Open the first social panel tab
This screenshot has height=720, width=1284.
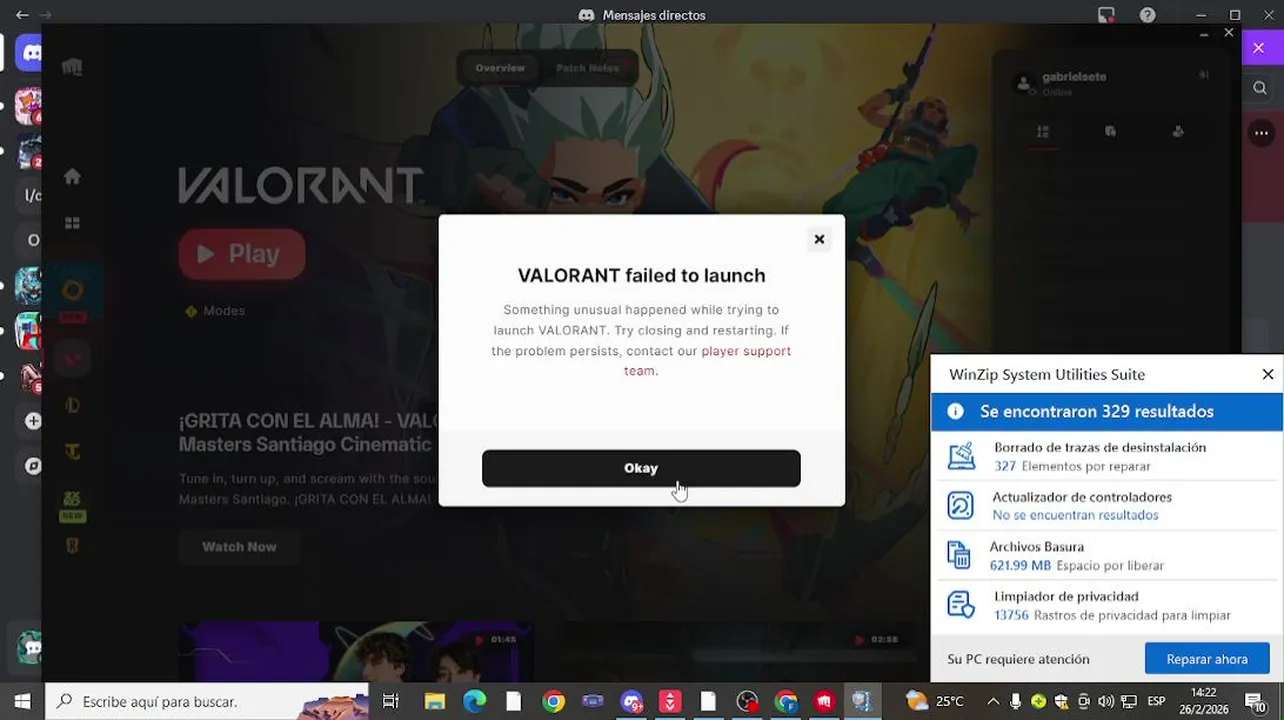coord(1043,132)
